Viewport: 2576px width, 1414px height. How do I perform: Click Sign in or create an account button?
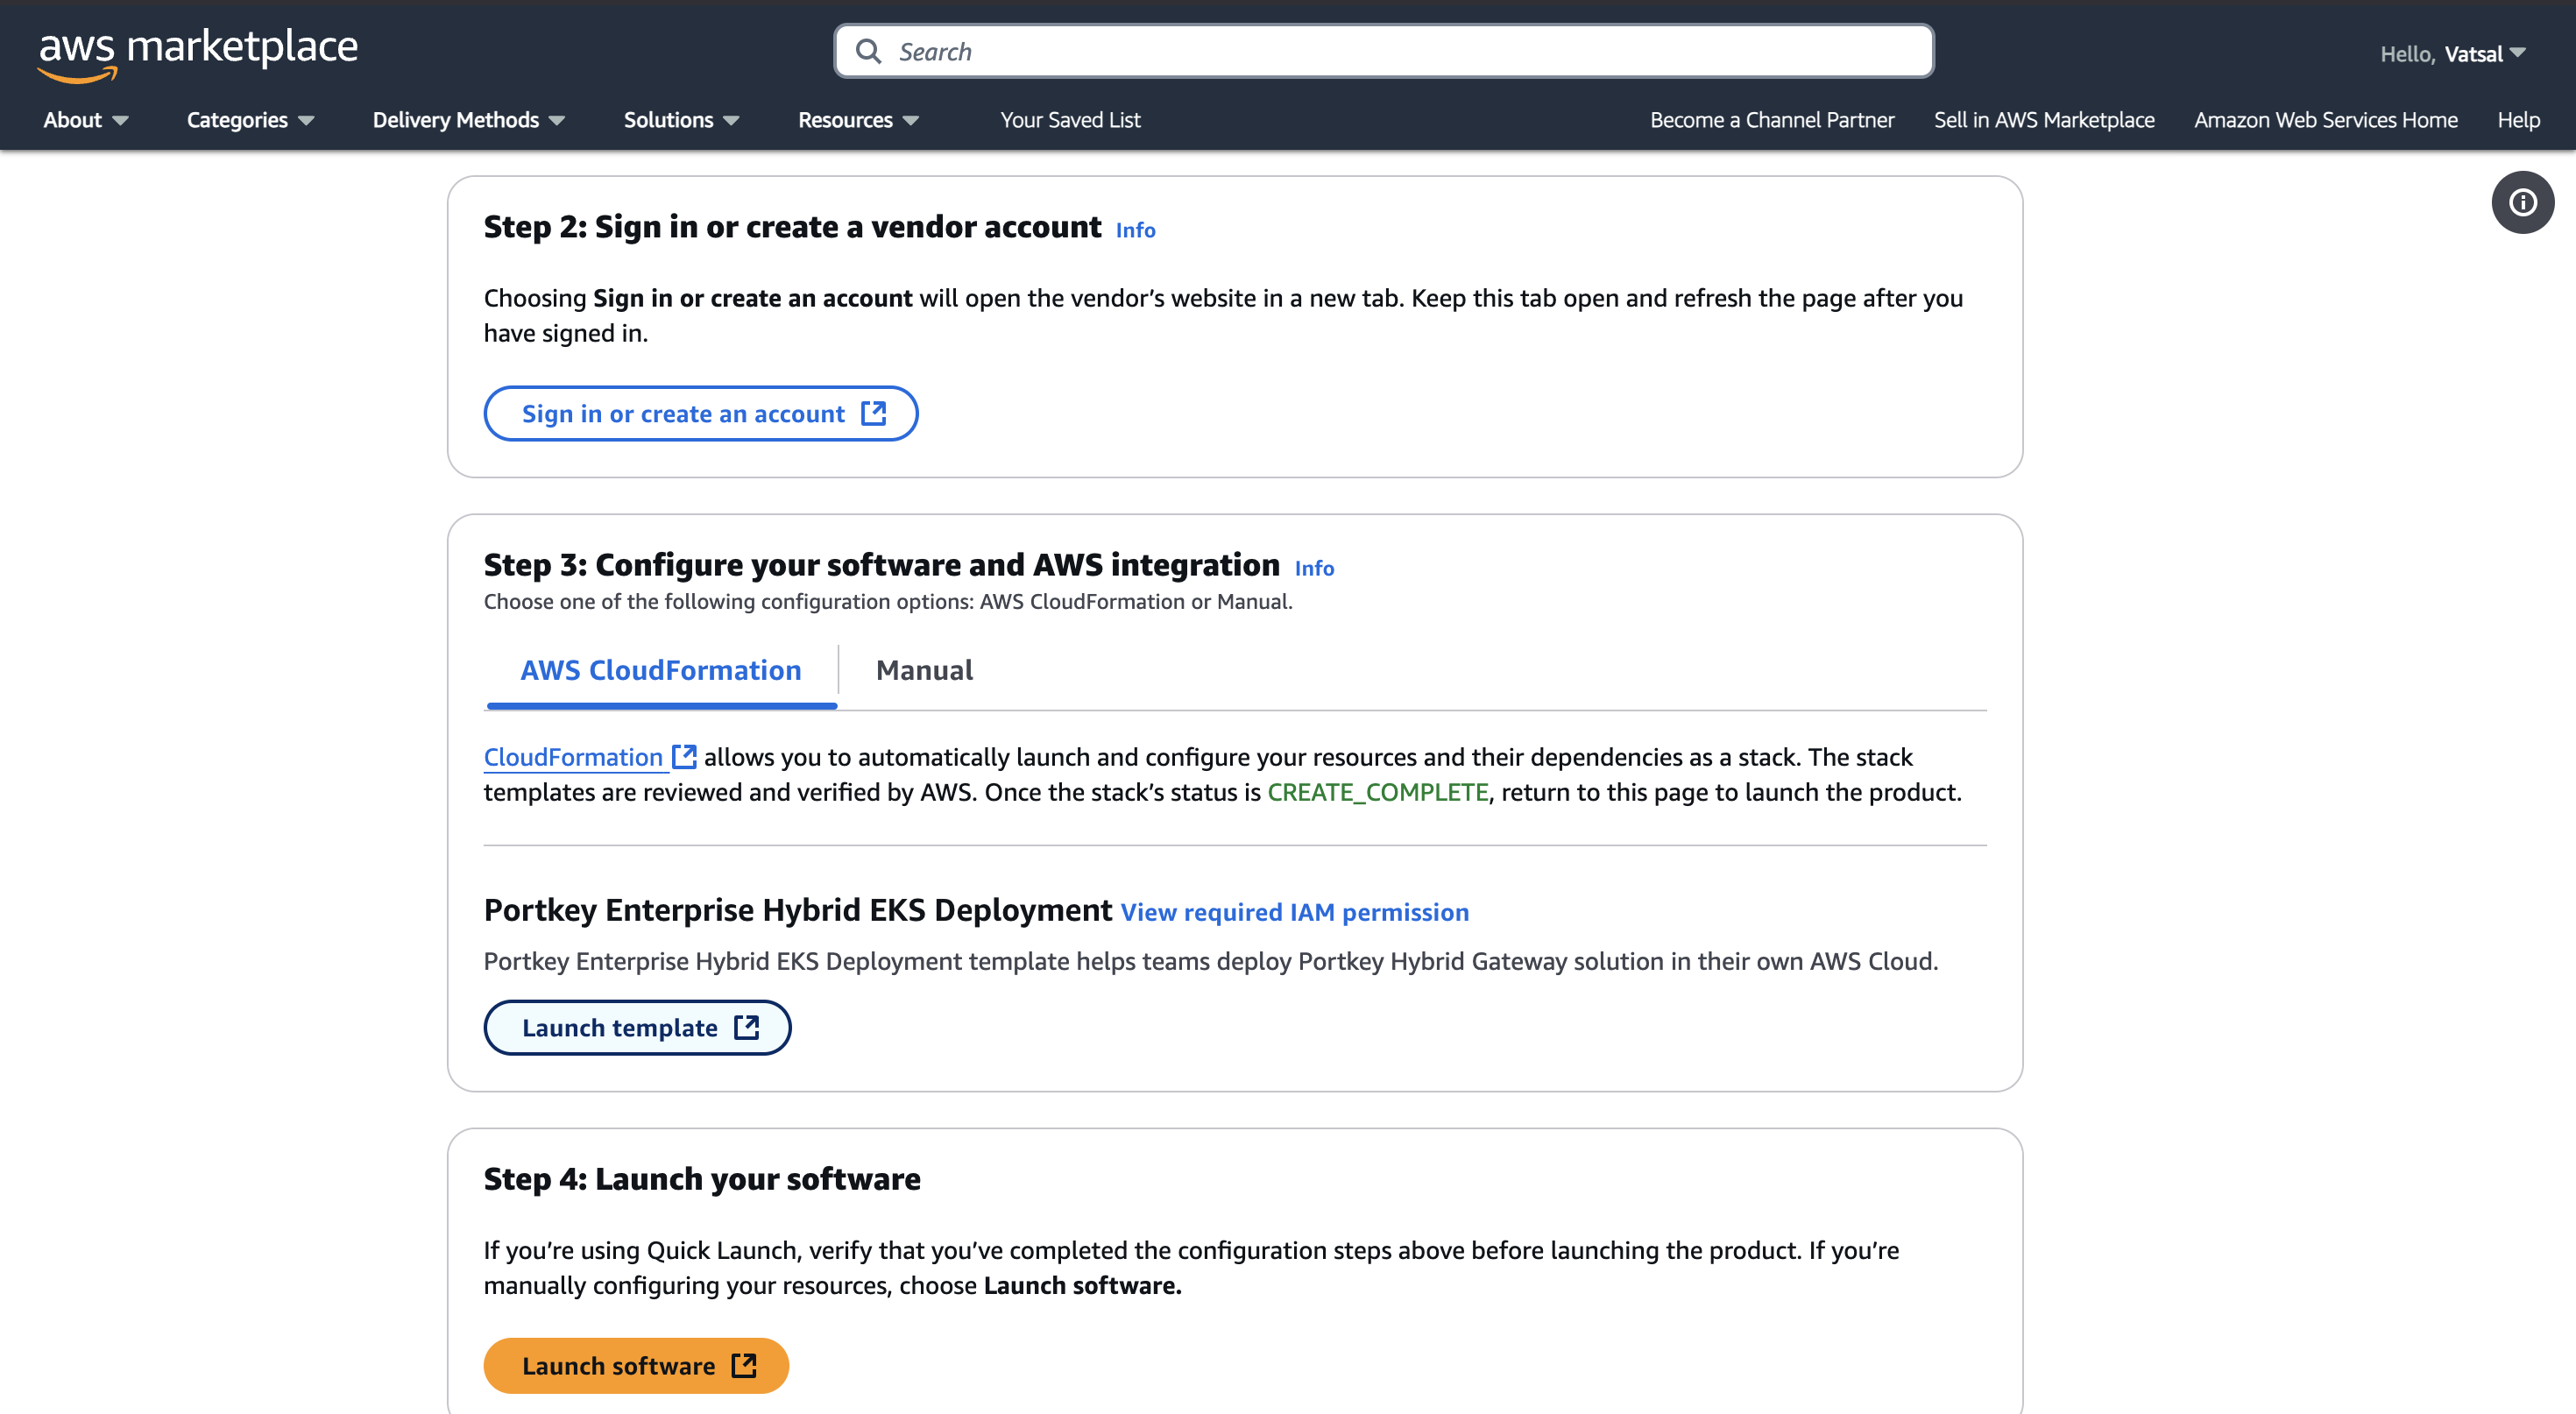click(x=701, y=414)
